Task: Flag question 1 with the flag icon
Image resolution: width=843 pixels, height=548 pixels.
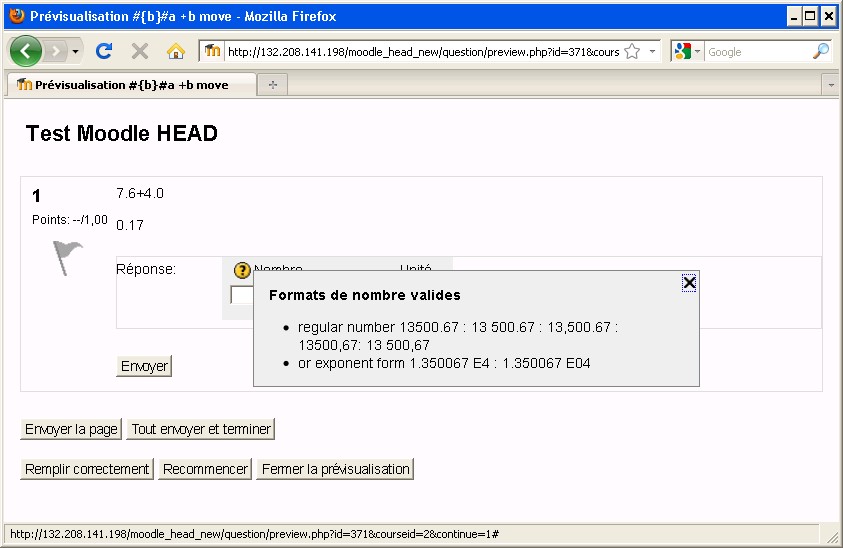Action: 67,258
